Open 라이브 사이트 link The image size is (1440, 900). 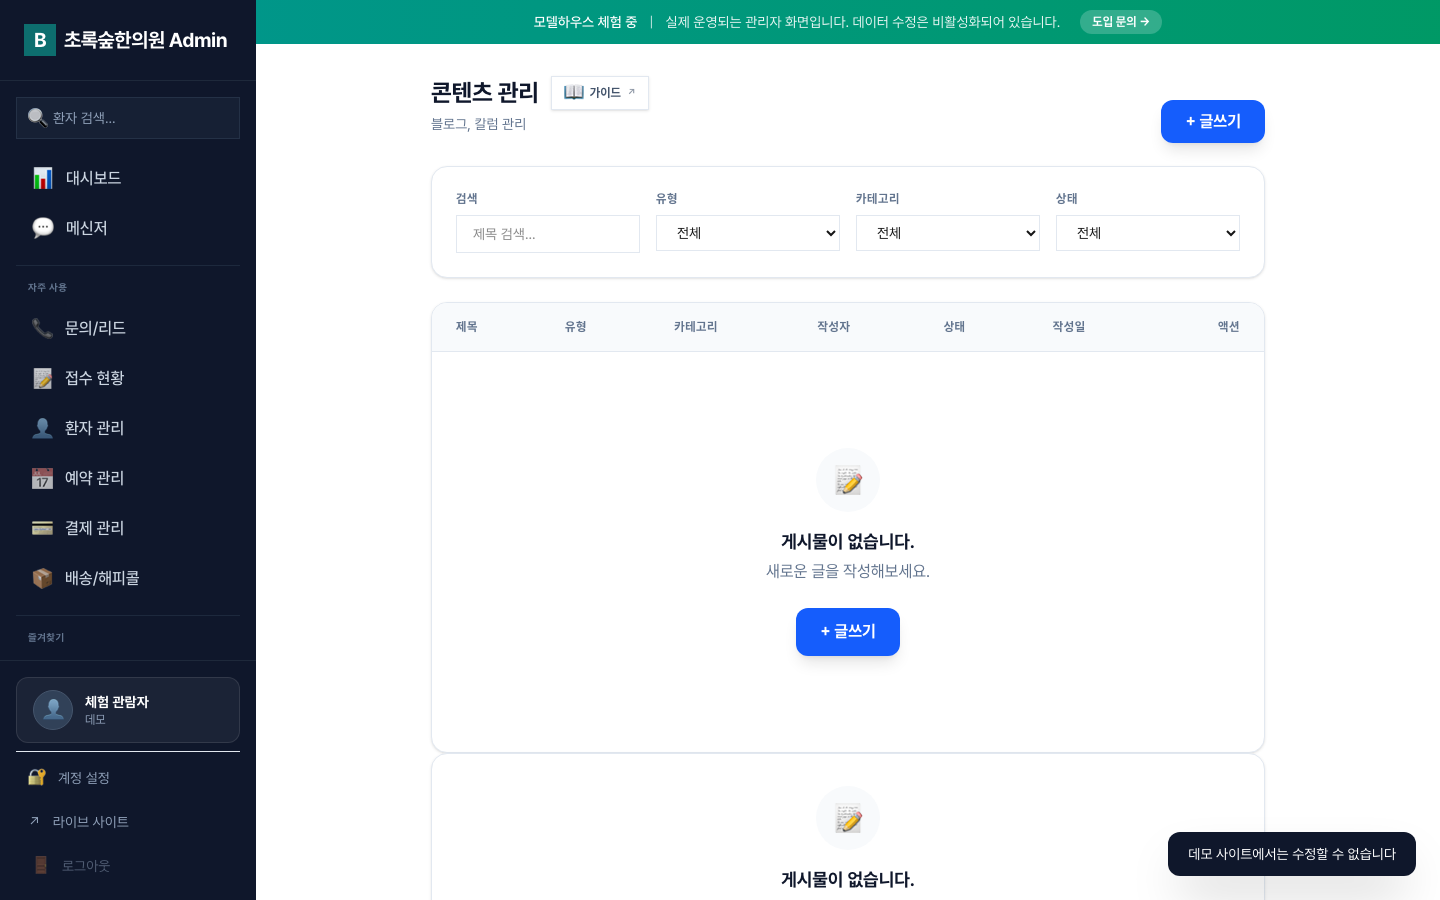pos(128,821)
